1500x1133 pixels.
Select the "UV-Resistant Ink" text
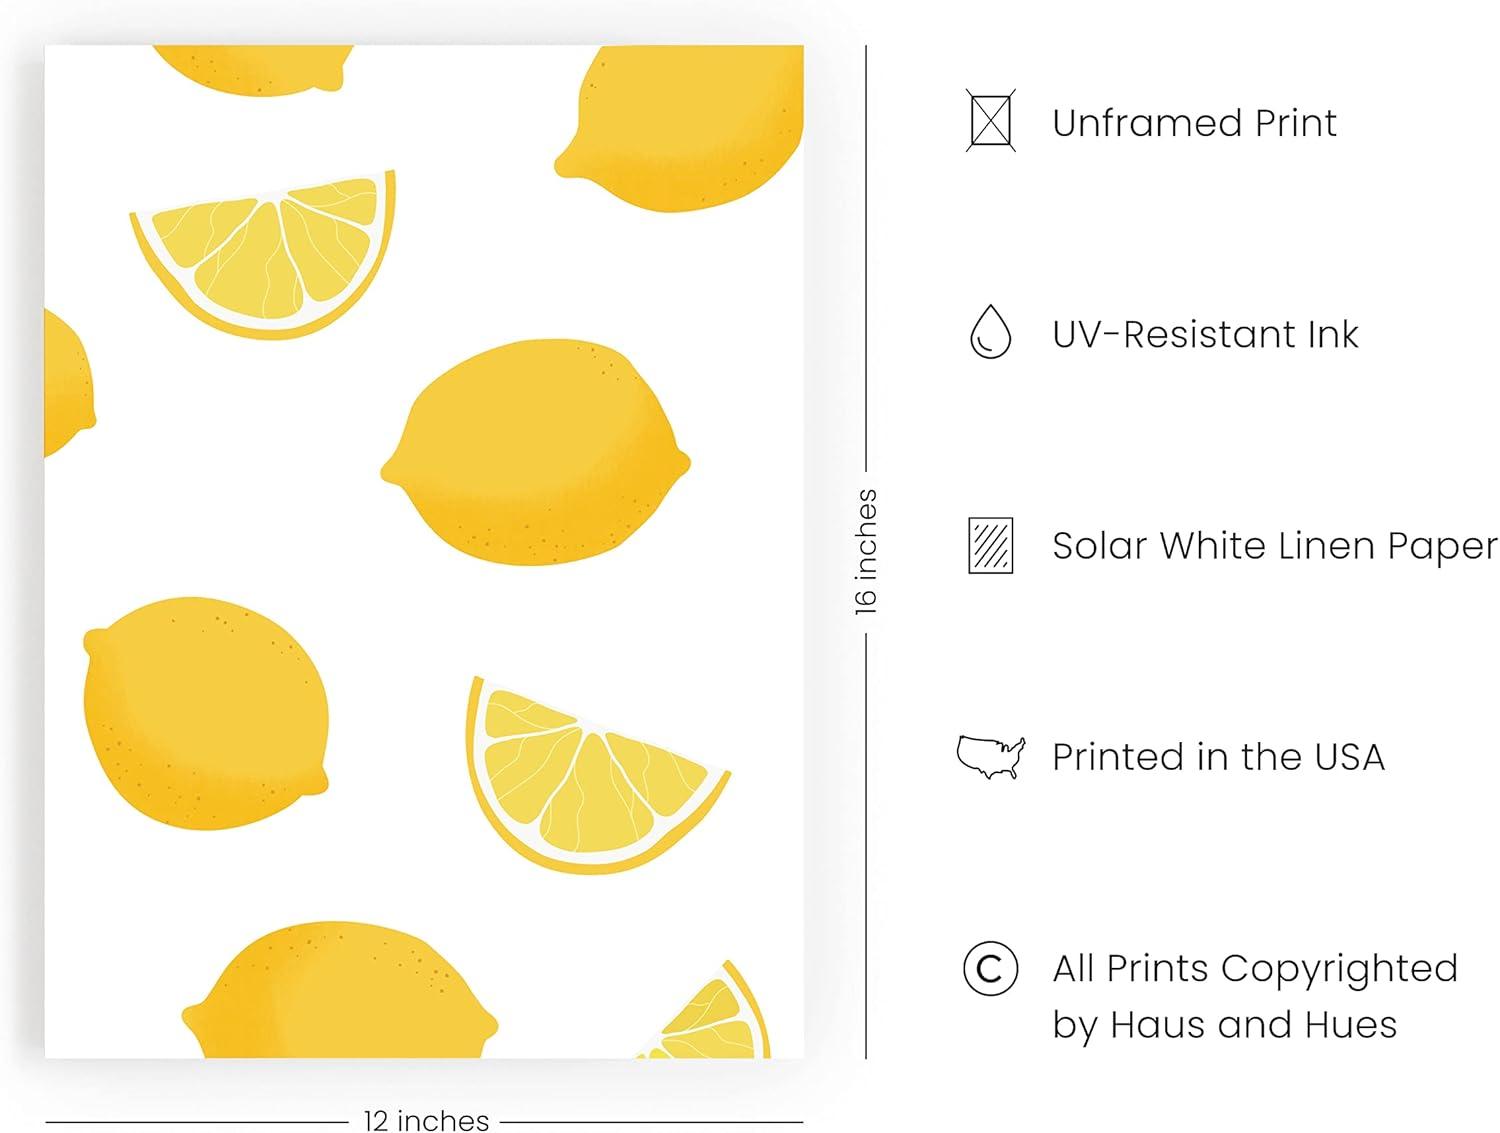[1204, 334]
